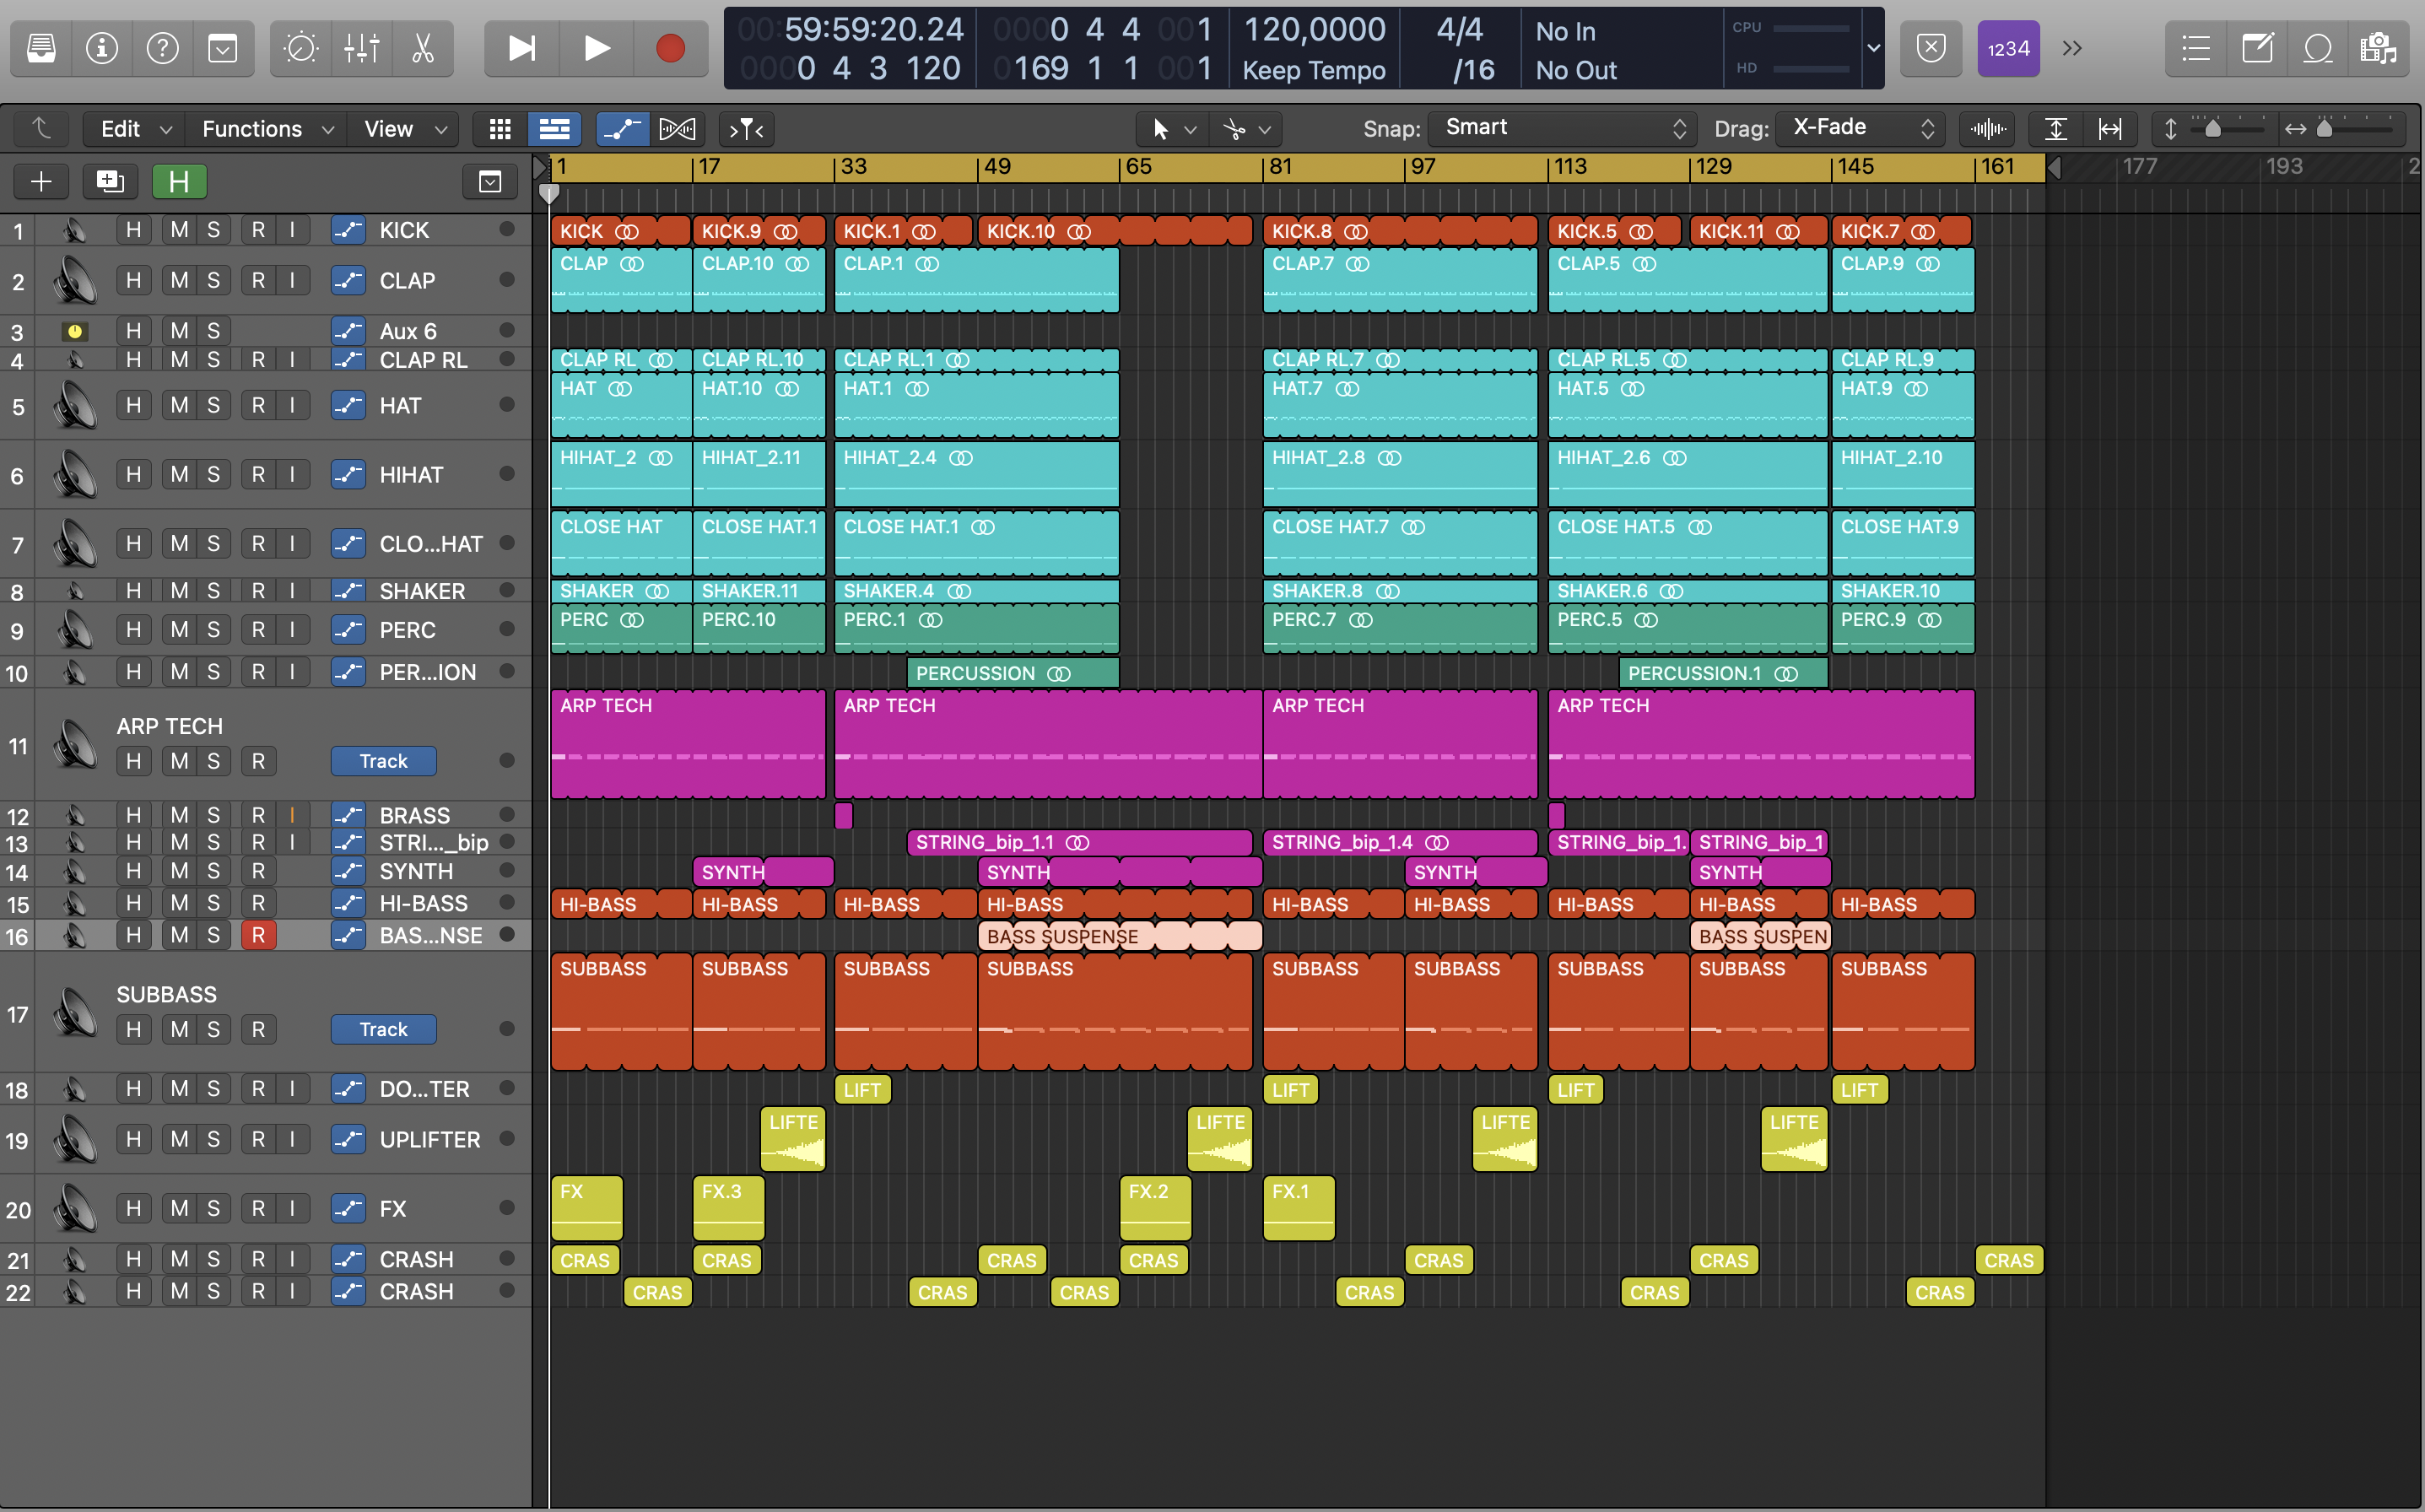Open the Loop Browser icon
The height and width of the screenshot is (1512, 2425).
pos(2318,48)
